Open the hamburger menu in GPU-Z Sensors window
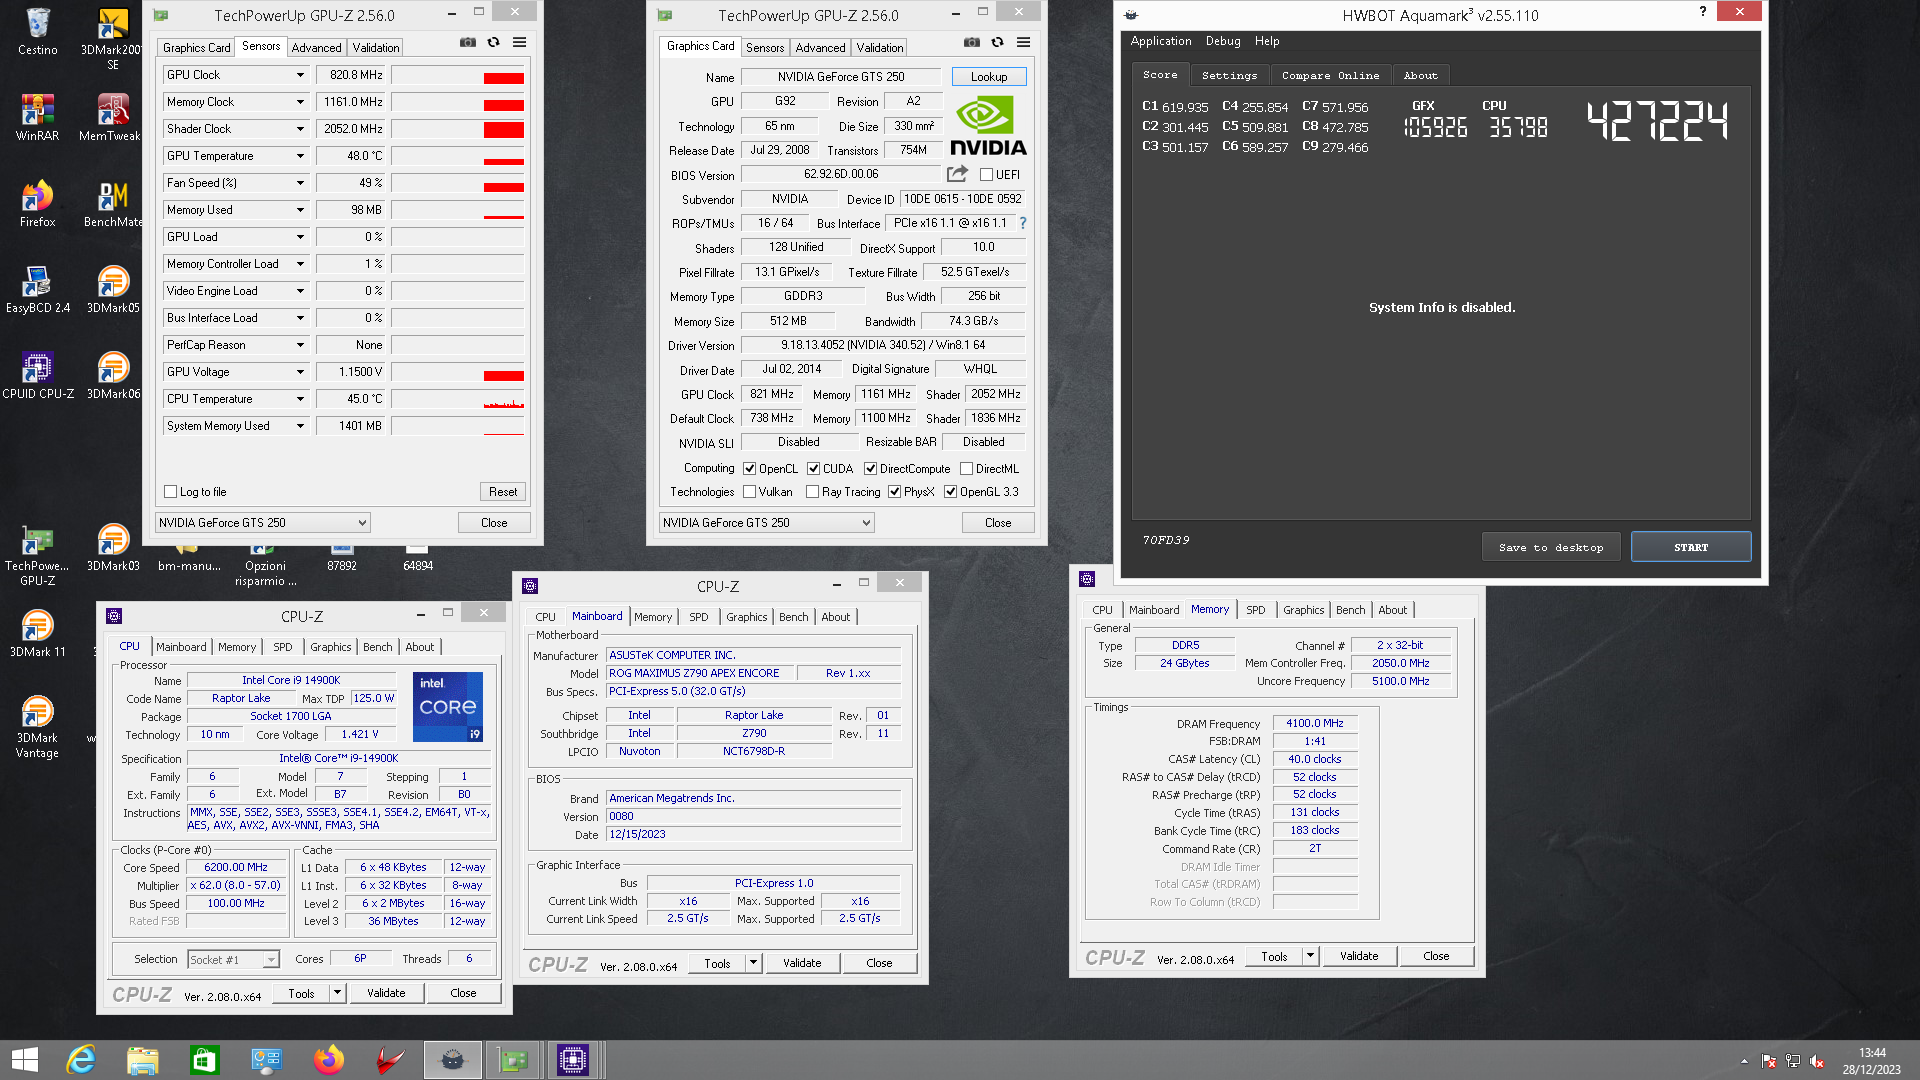Image resolution: width=1920 pixels, height=1080 pixels. 519,42
